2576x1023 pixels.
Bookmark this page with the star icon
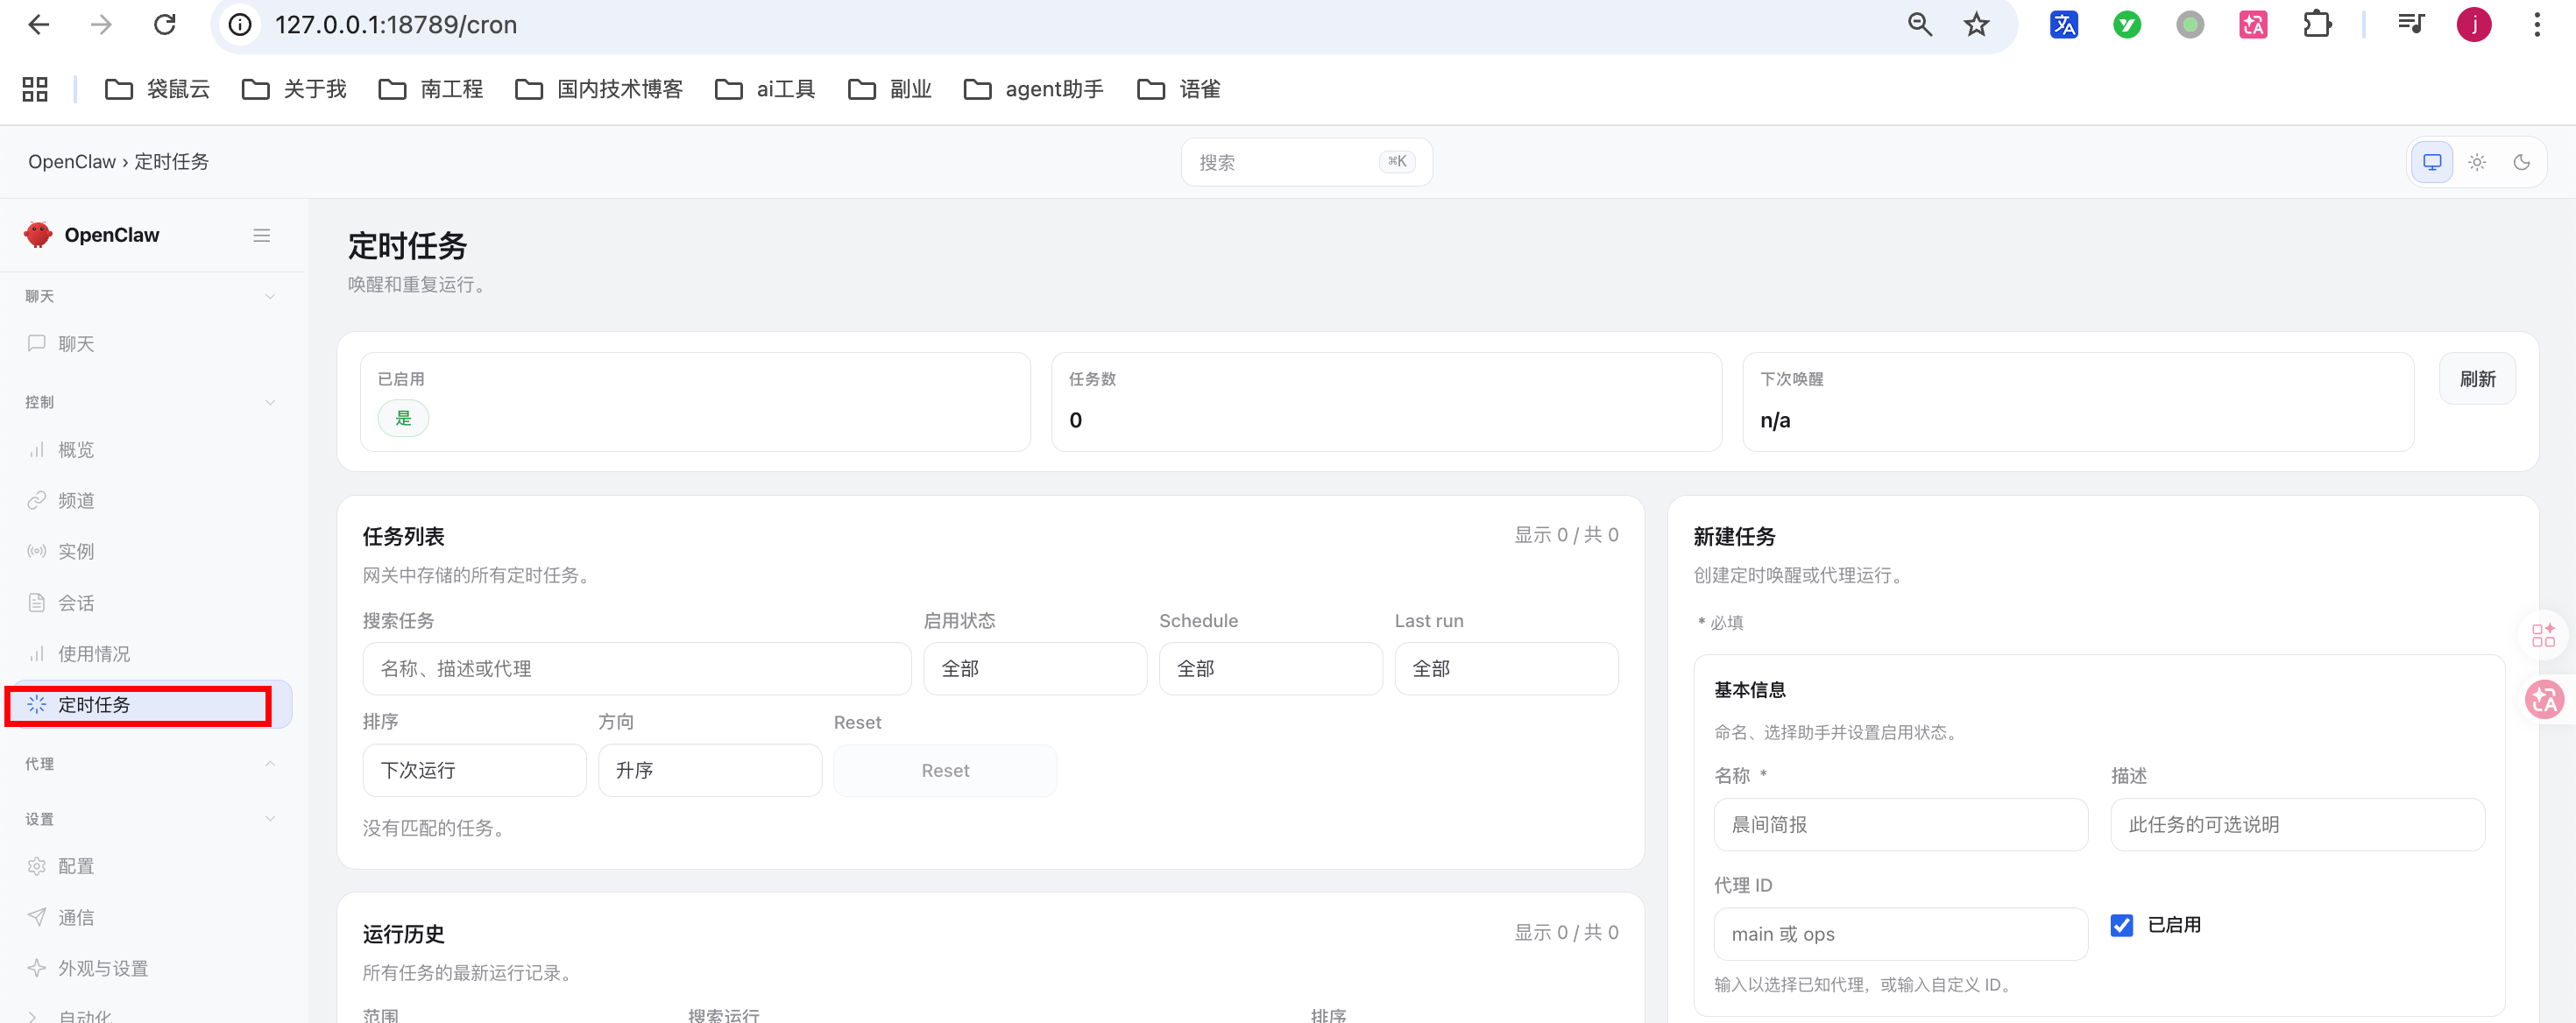[x=1976, y=24]
